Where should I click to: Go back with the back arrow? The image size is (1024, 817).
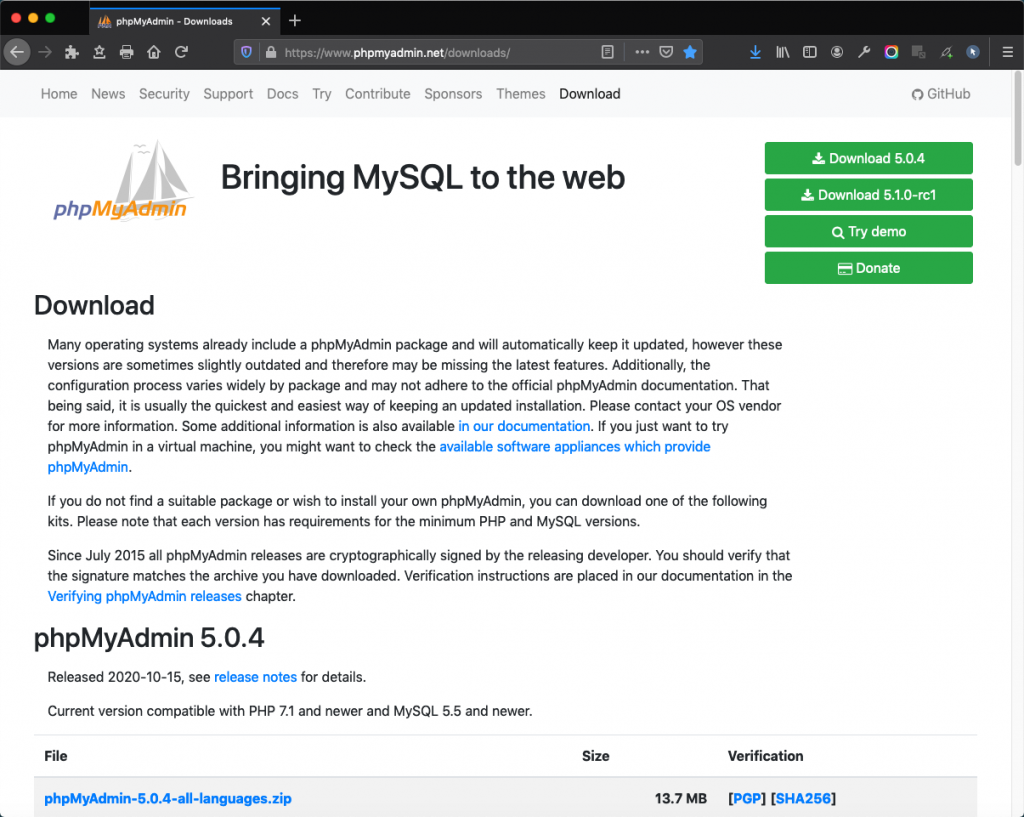[x=17, y=52]
